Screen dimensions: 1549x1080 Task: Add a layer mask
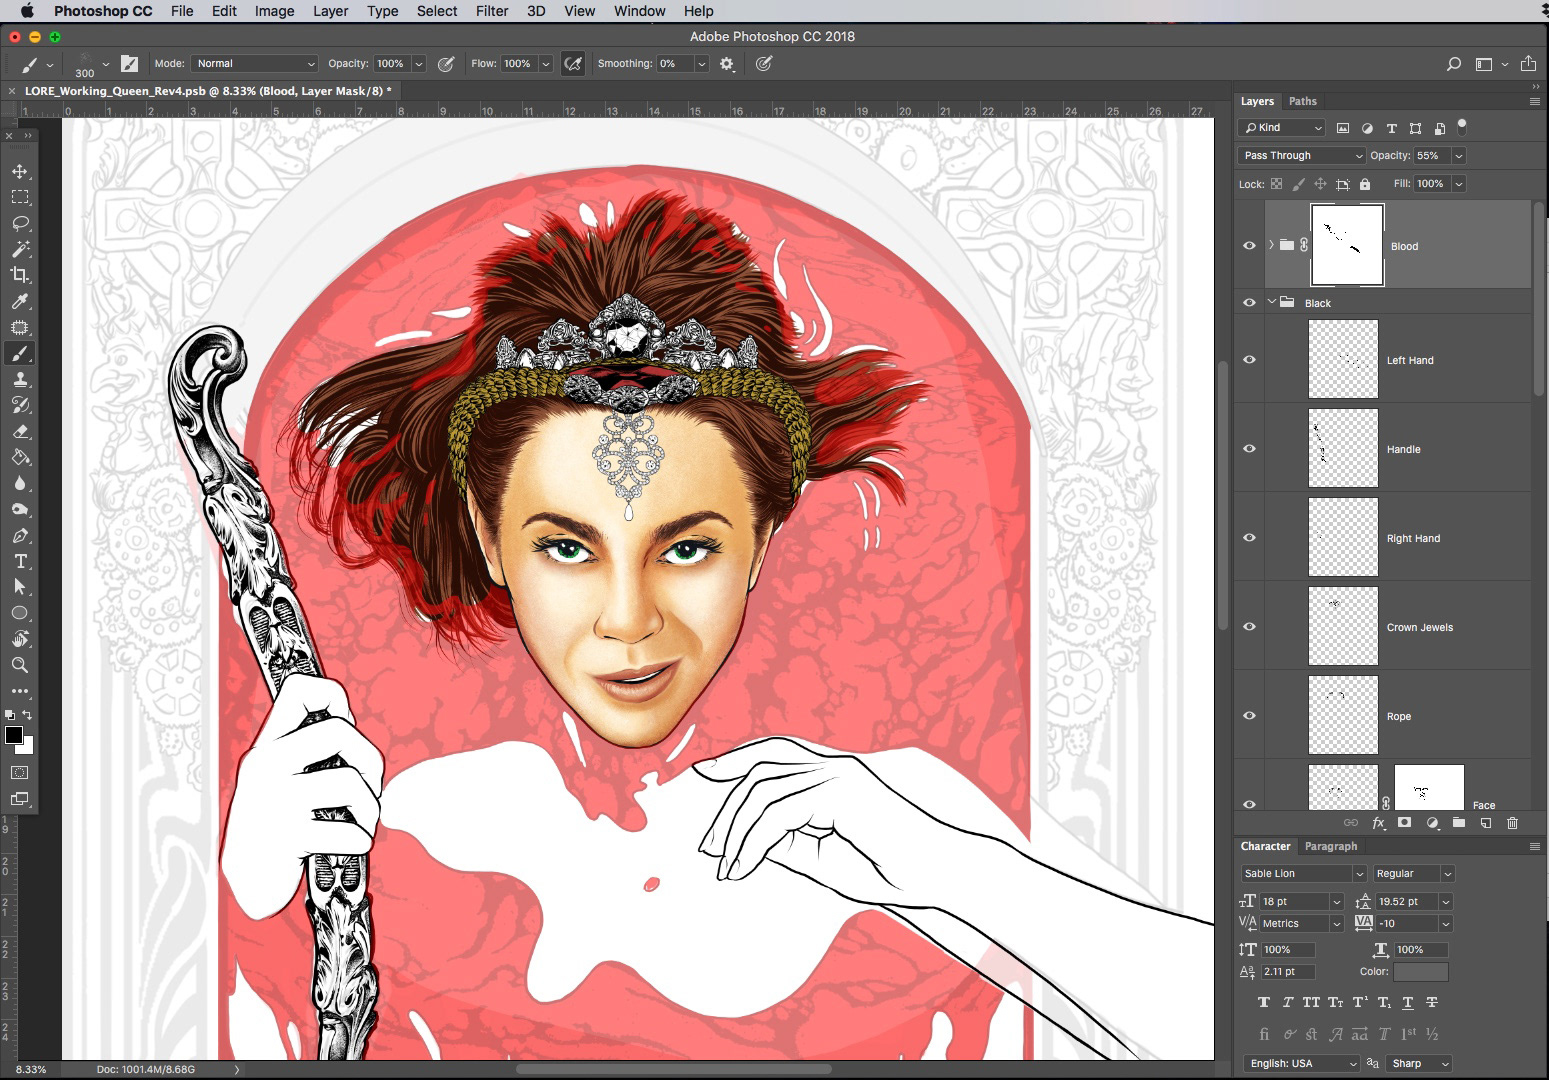(x=1405, y=822)
